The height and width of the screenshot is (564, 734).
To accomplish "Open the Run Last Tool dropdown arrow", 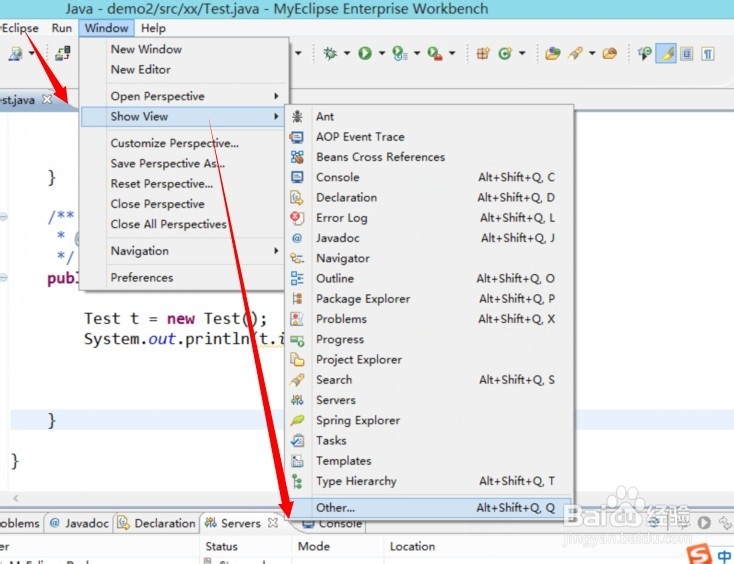I will 452,53.
